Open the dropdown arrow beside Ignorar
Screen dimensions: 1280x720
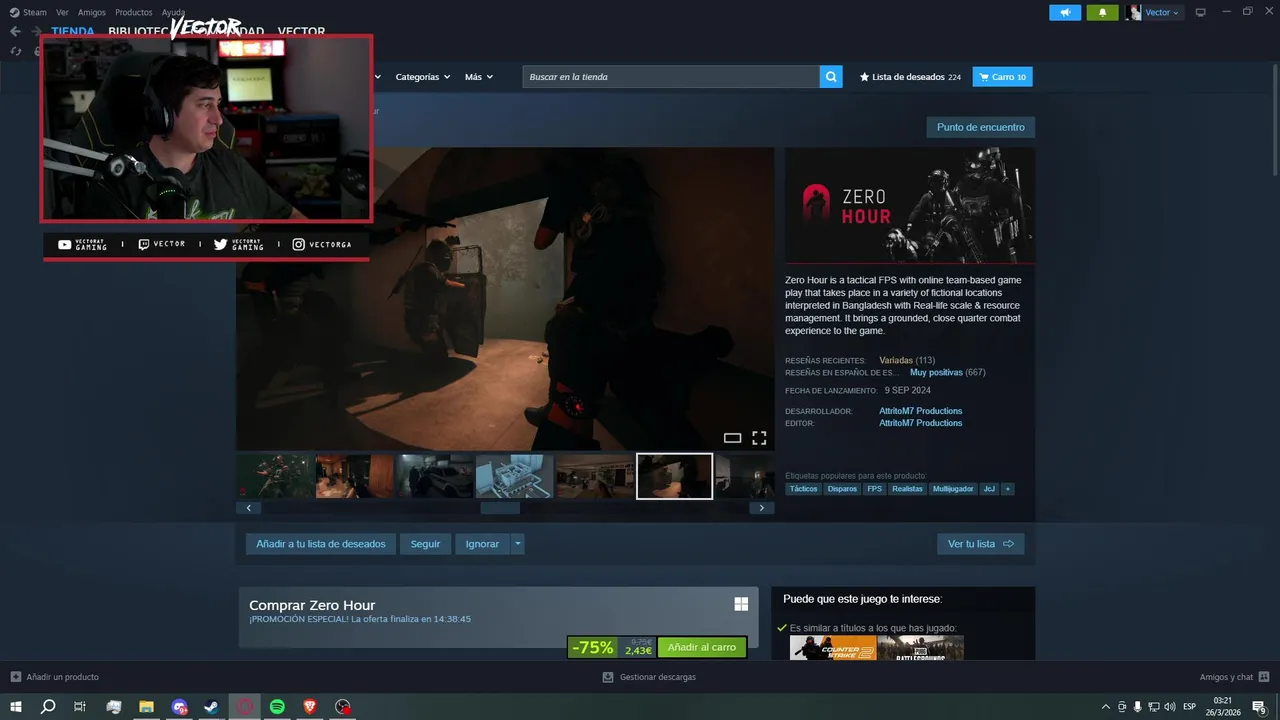(517, 544)
